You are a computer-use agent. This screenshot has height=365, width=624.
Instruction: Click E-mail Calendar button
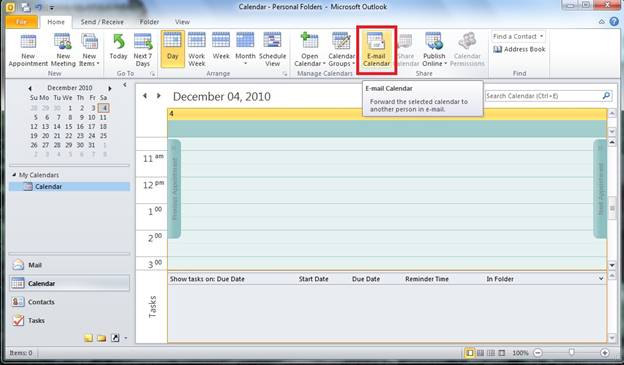click(x=376, y=50)
